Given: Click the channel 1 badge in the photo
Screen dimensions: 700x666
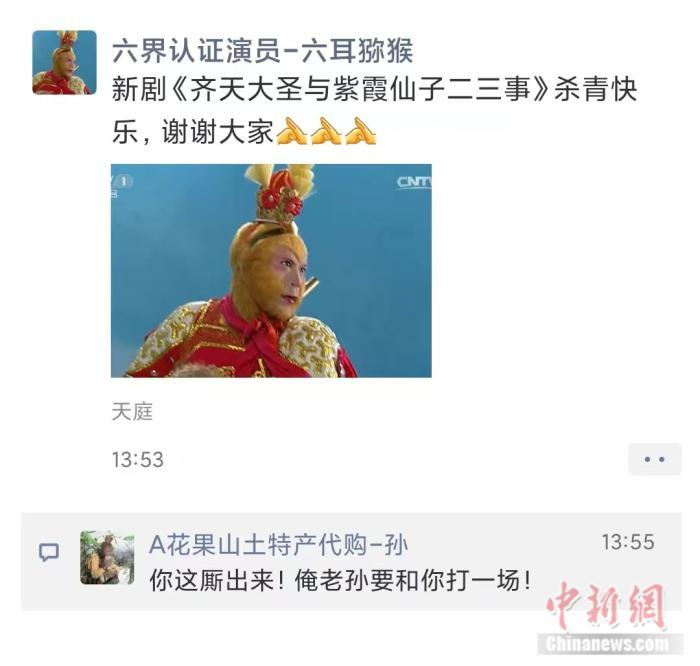Looking at the screenshot, I should [x=122, y=182].
